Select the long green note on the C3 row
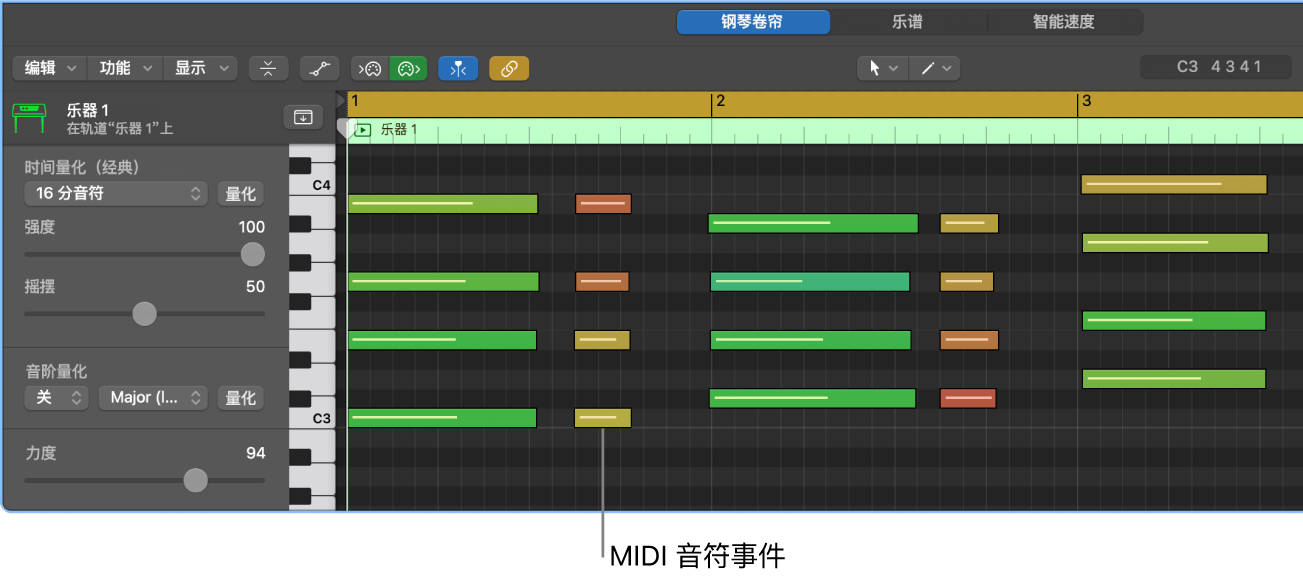Viewport: 1303px width, 577px height. 442,418
